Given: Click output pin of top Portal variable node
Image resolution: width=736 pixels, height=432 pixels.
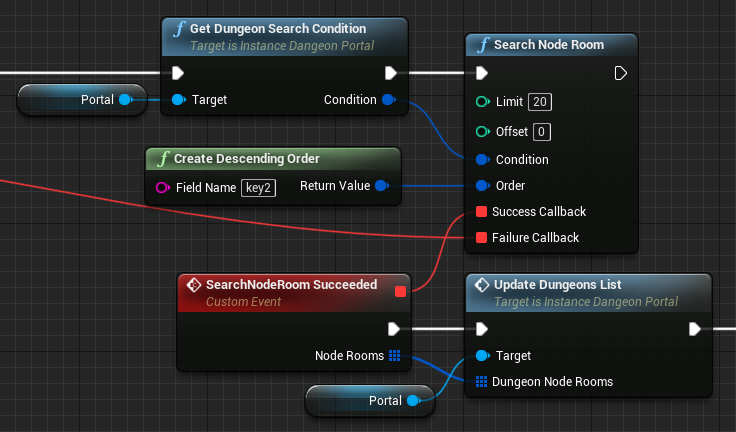Looking at the screenshot, I should point(125,100).
